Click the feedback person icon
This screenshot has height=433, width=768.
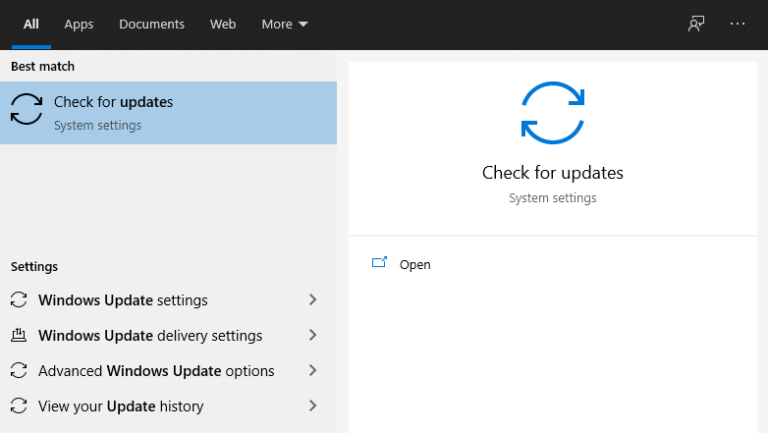click(696, 24)
